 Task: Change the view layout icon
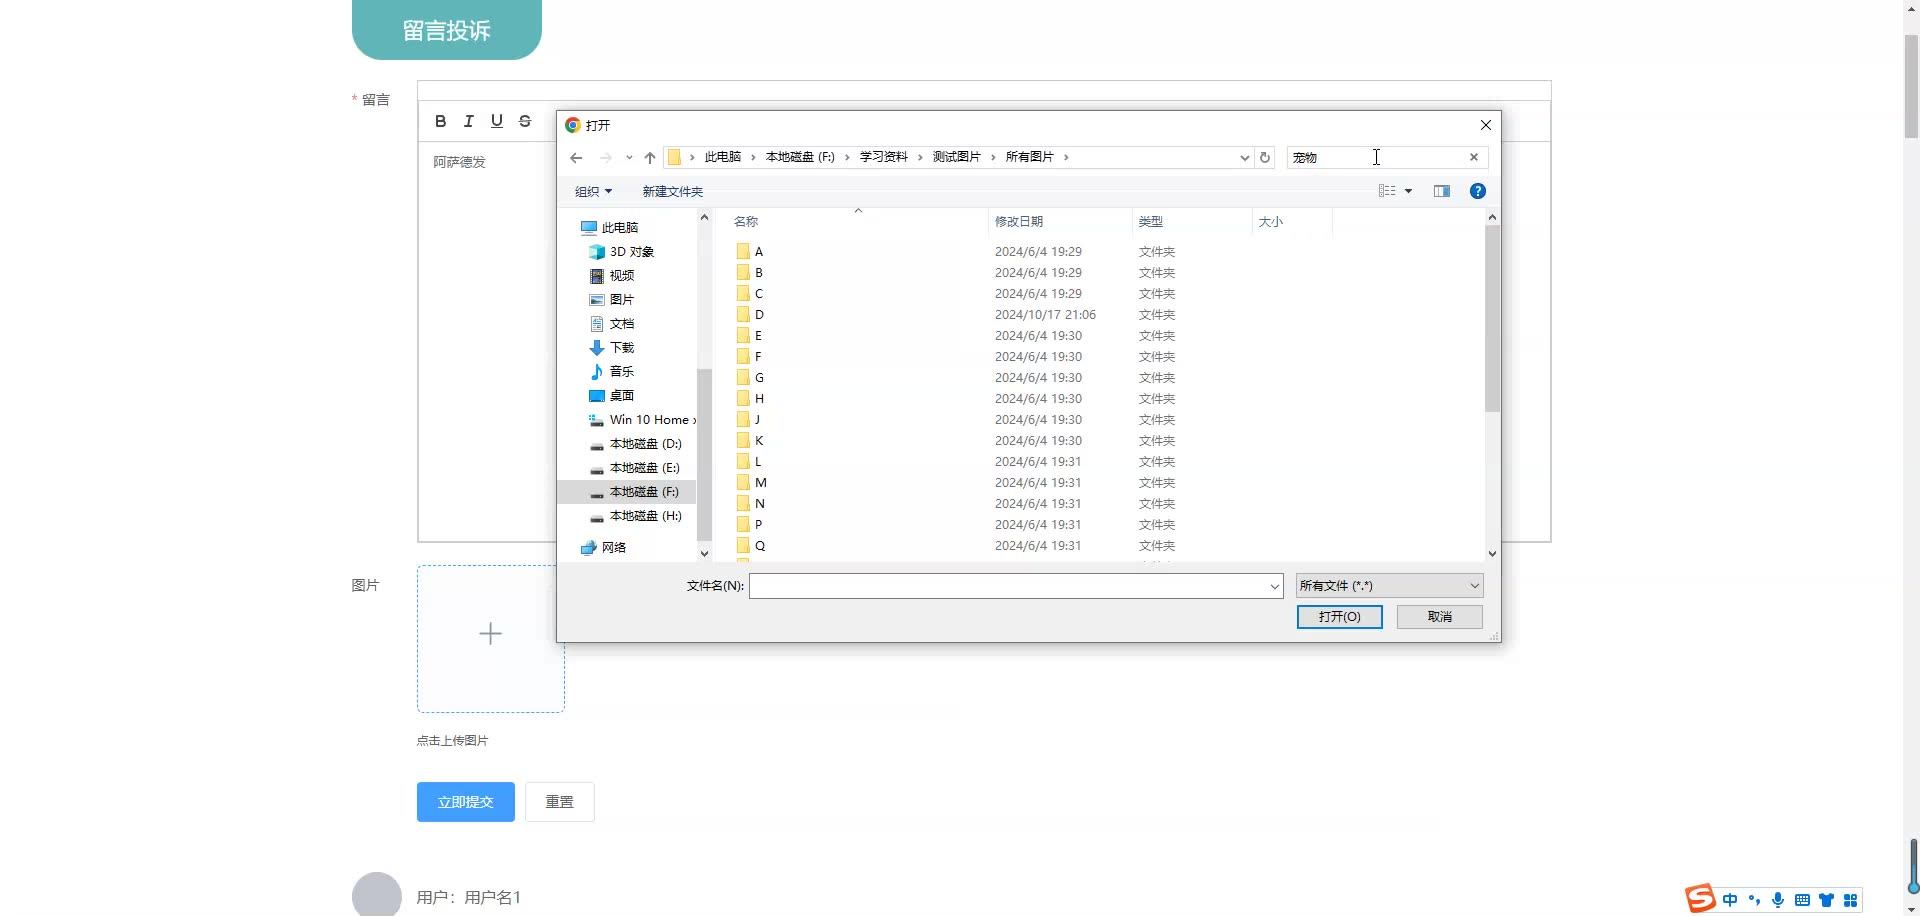tap(1387, 191)
